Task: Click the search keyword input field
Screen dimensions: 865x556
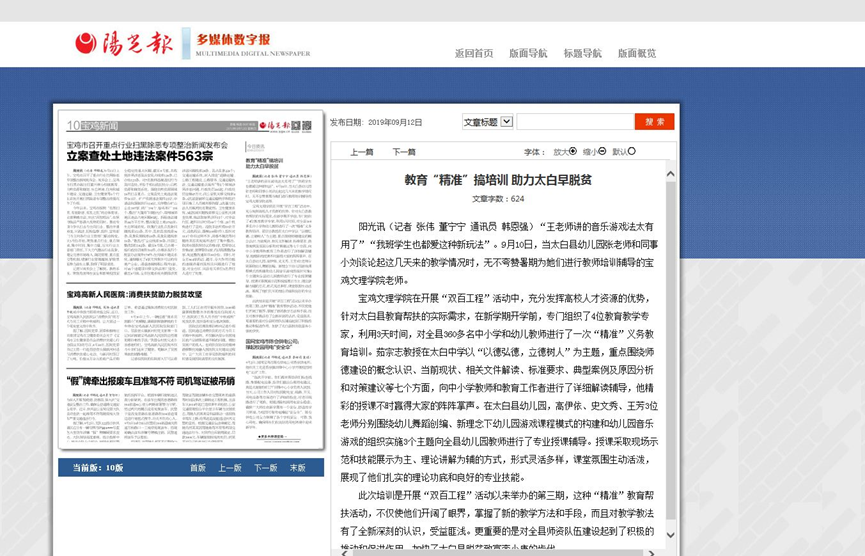Action: [x=574, y=122]
